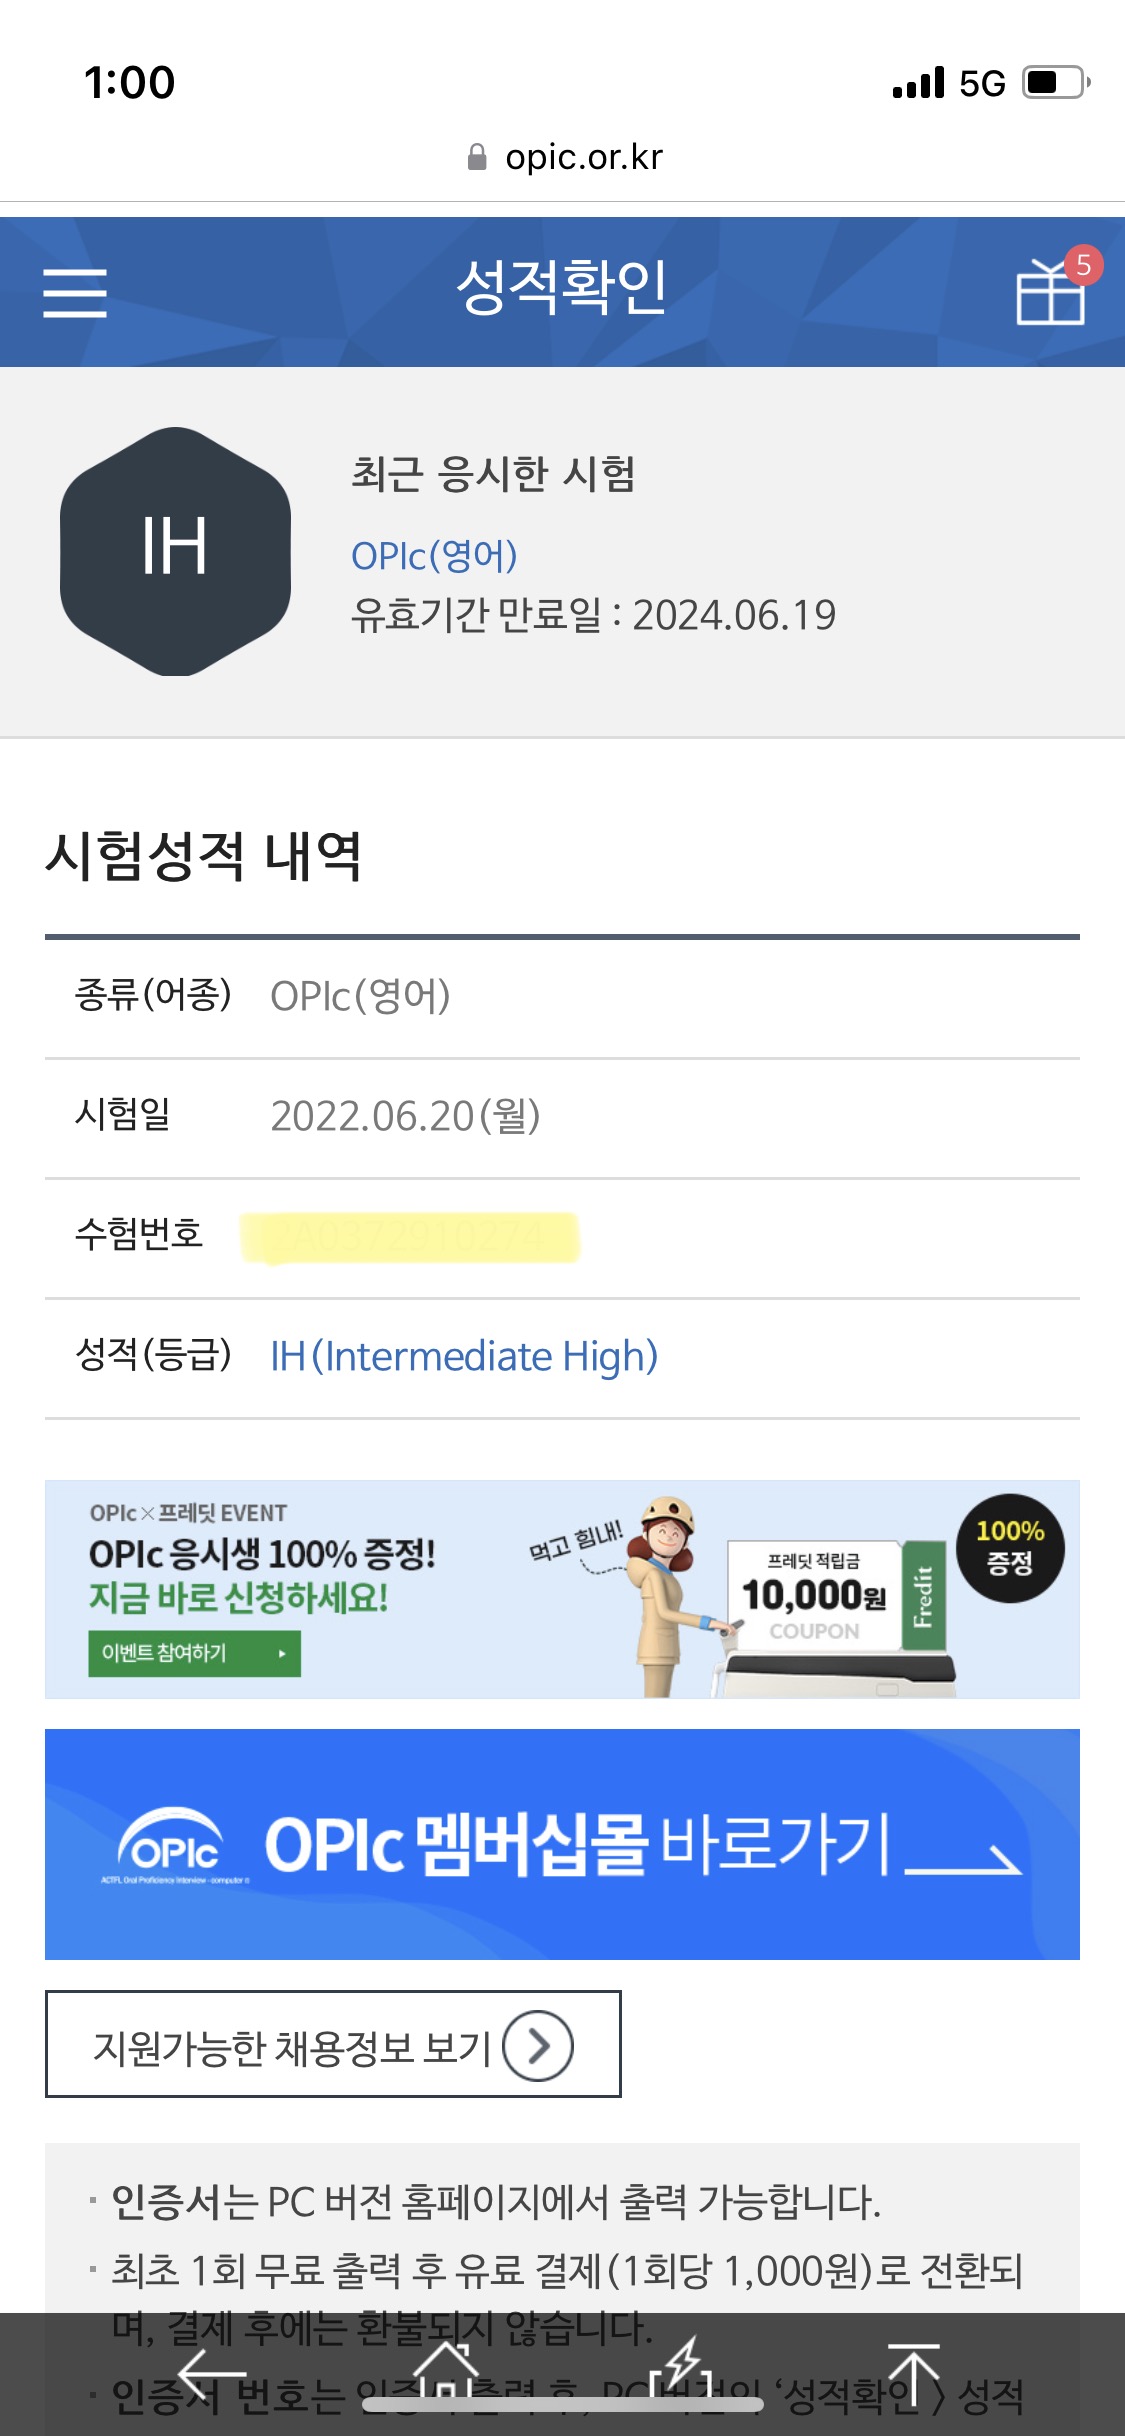Image resolution: width=1125 pixels, height=2436 pixels.
Task: Click the 이벤트 참여하기 green button
Action: (x=194, y=1654)
